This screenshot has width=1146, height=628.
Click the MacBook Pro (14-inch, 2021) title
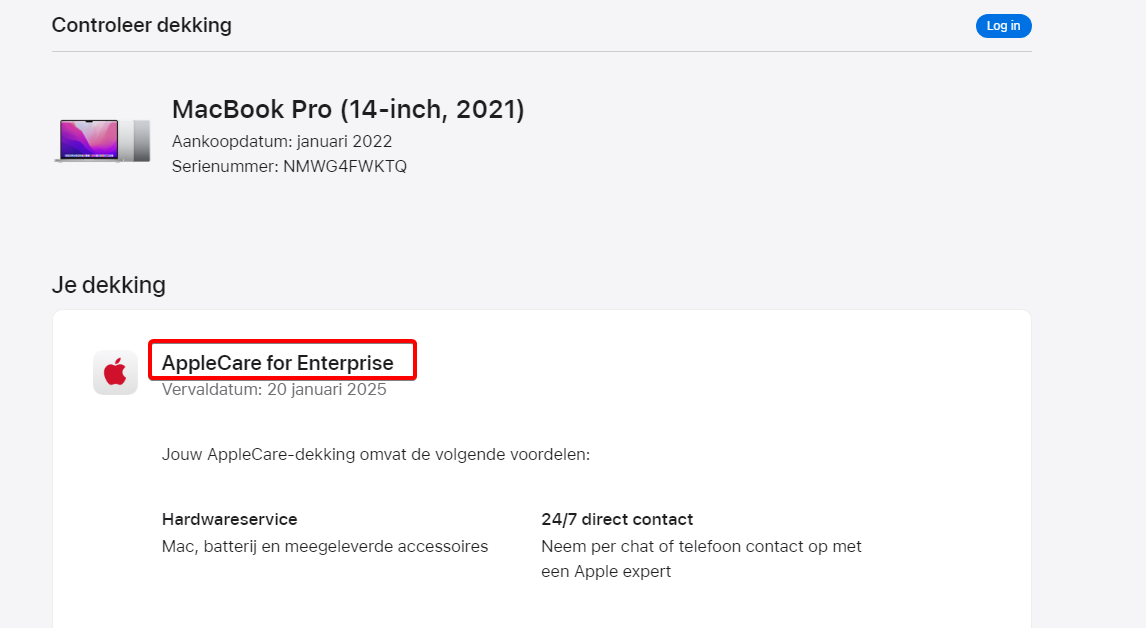pyautogui.click(x=348, y=110)
